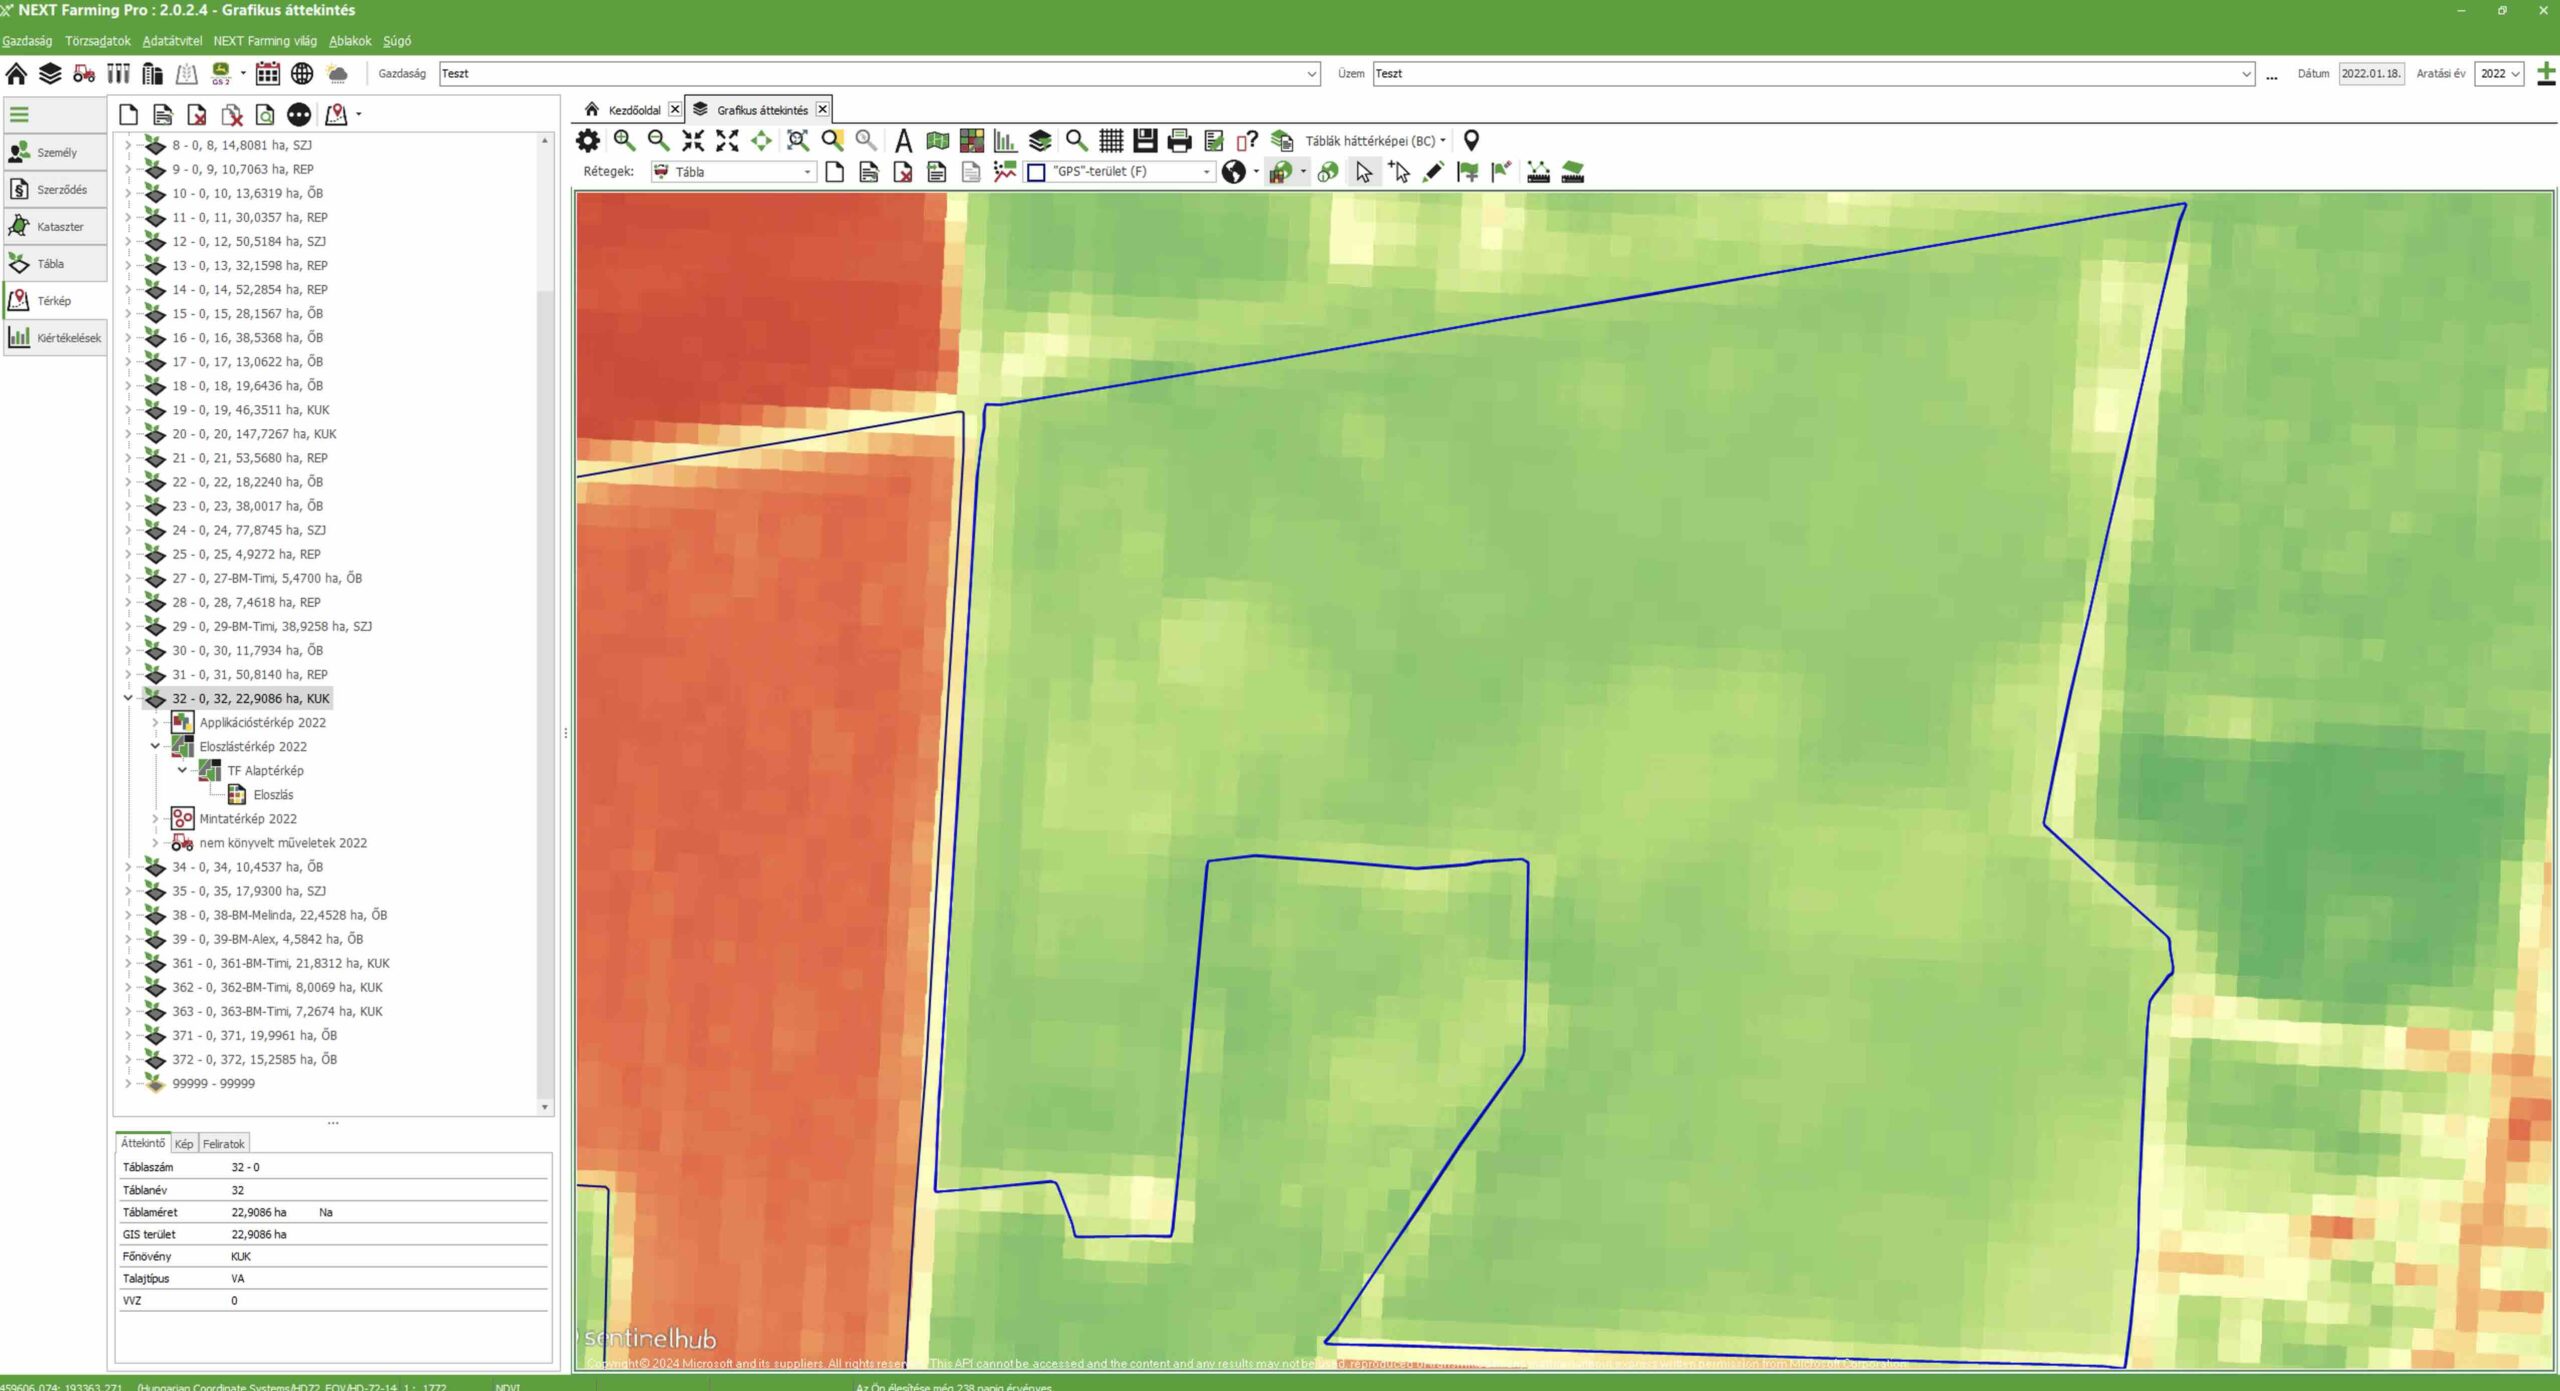
Task: Click the red tractor icon in main toolbar
Action: (x=84, y=73)
